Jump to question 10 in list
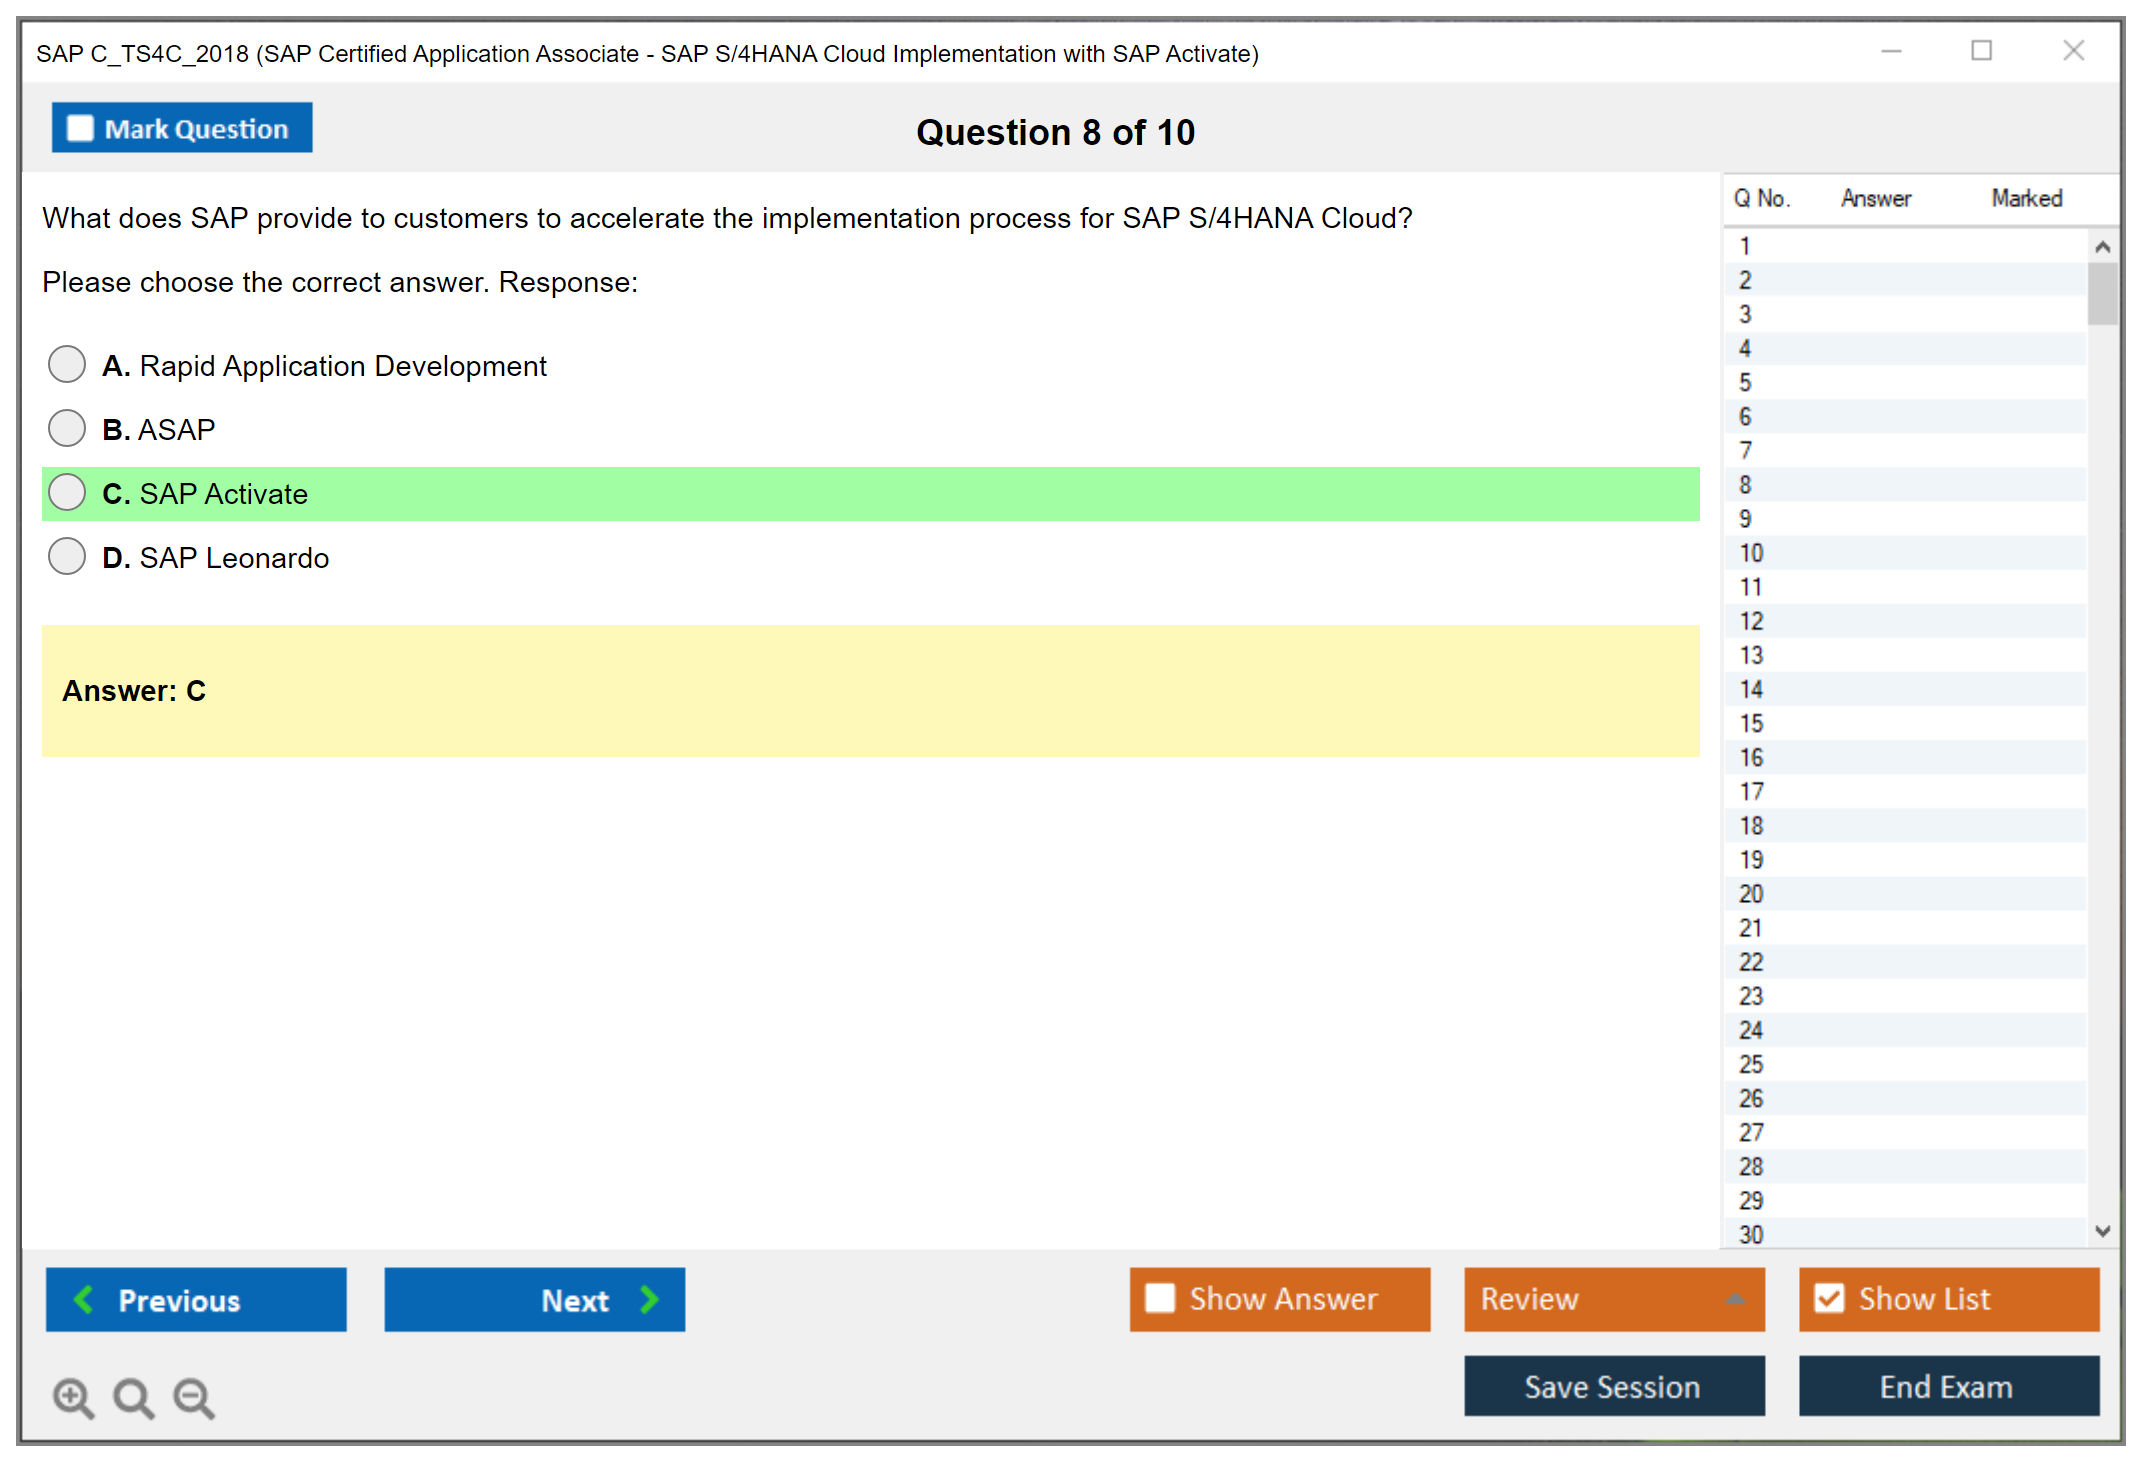The height and width of the screenshot is (1470, 2150). 1751,553
